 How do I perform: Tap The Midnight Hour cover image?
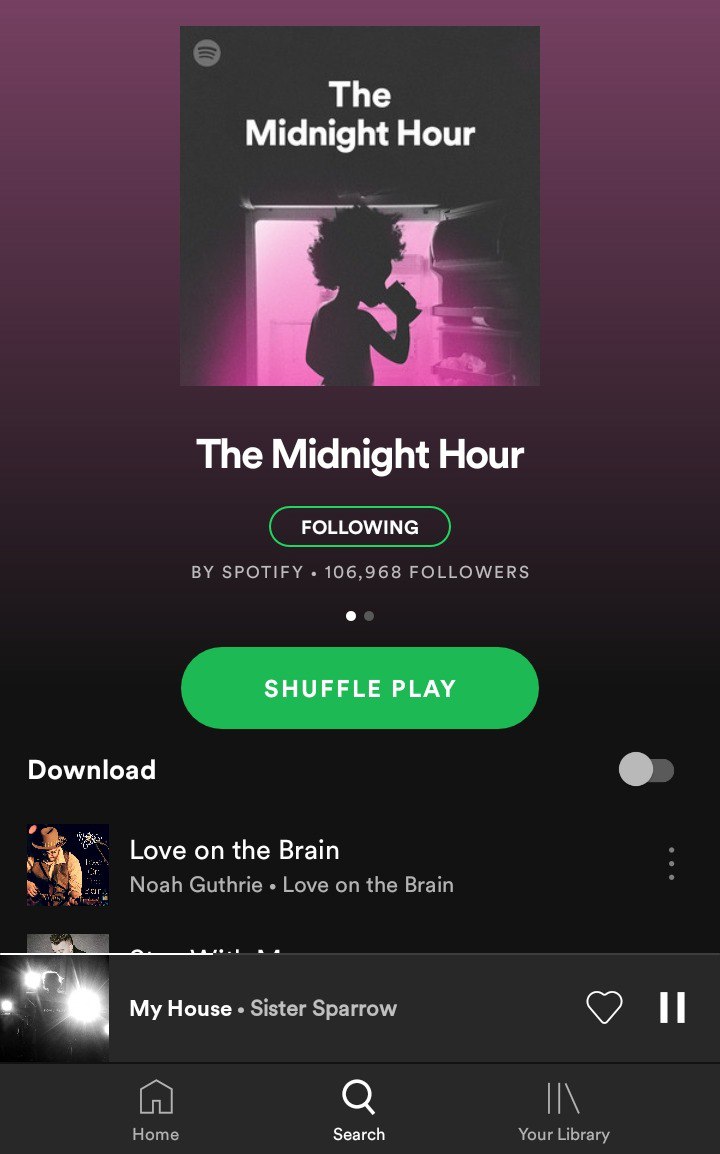tap(360, 206)
